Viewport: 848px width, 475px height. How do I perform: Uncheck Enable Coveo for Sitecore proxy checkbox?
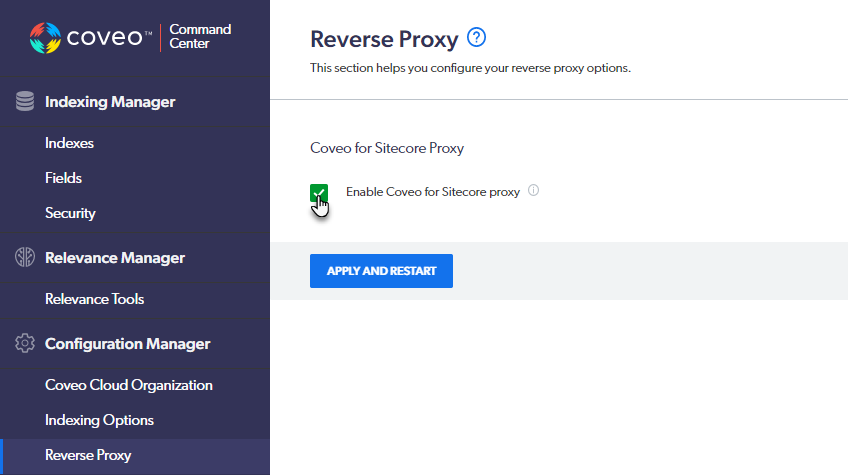319,193
